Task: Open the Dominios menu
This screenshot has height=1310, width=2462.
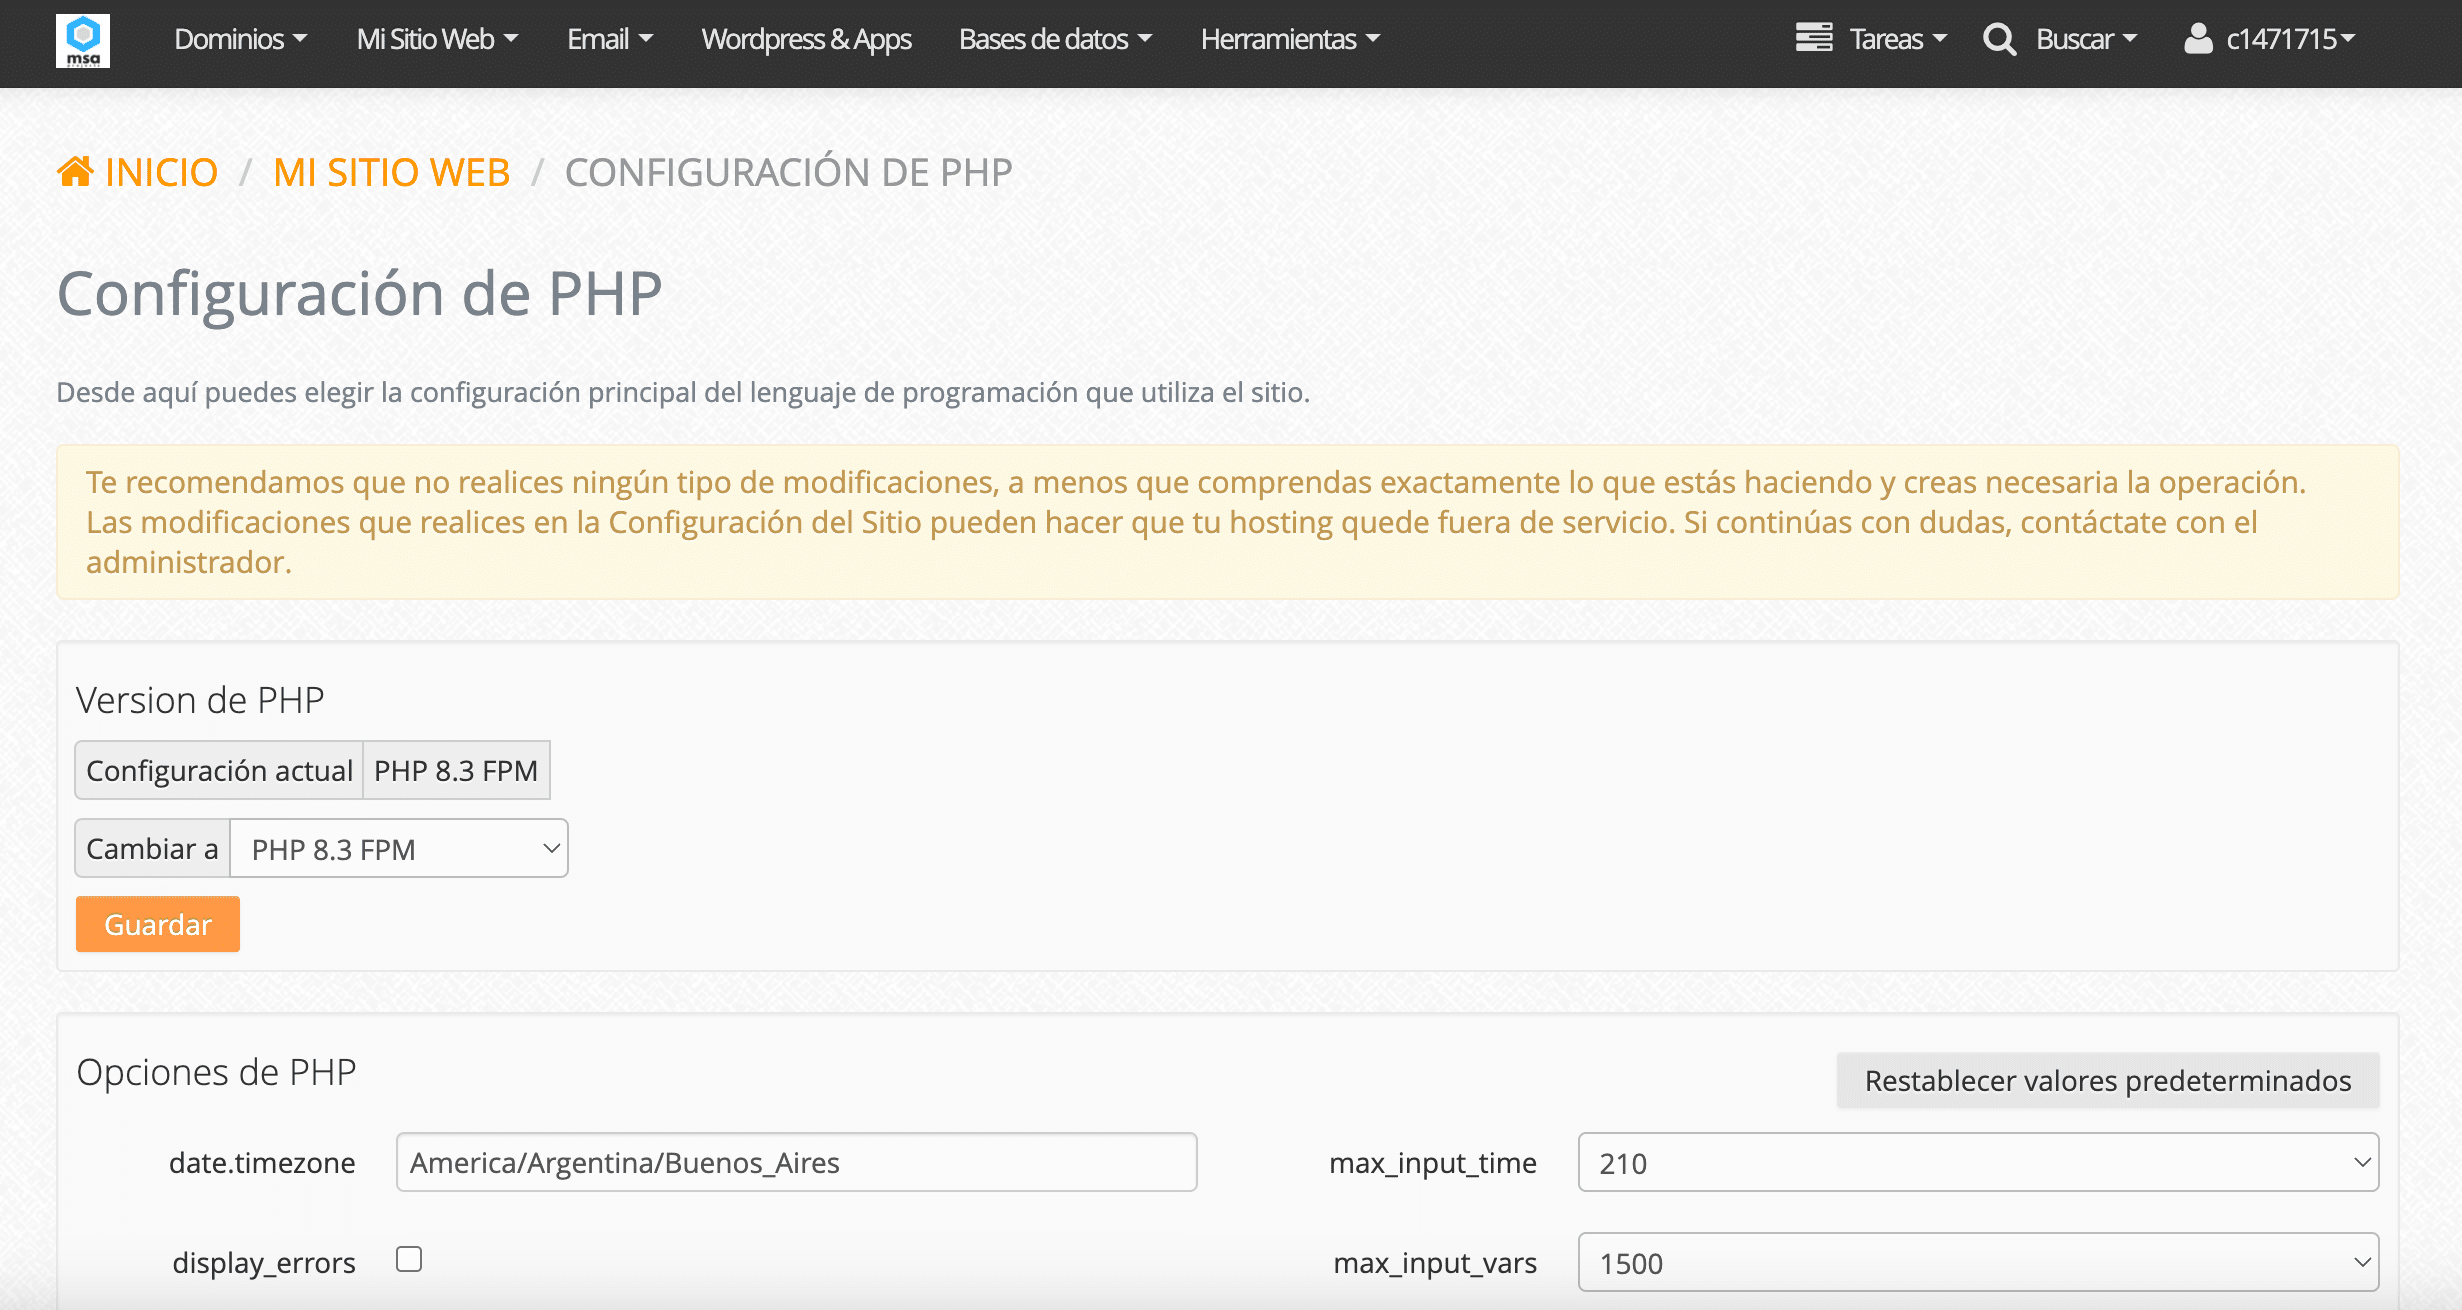Action: point(240,39)
